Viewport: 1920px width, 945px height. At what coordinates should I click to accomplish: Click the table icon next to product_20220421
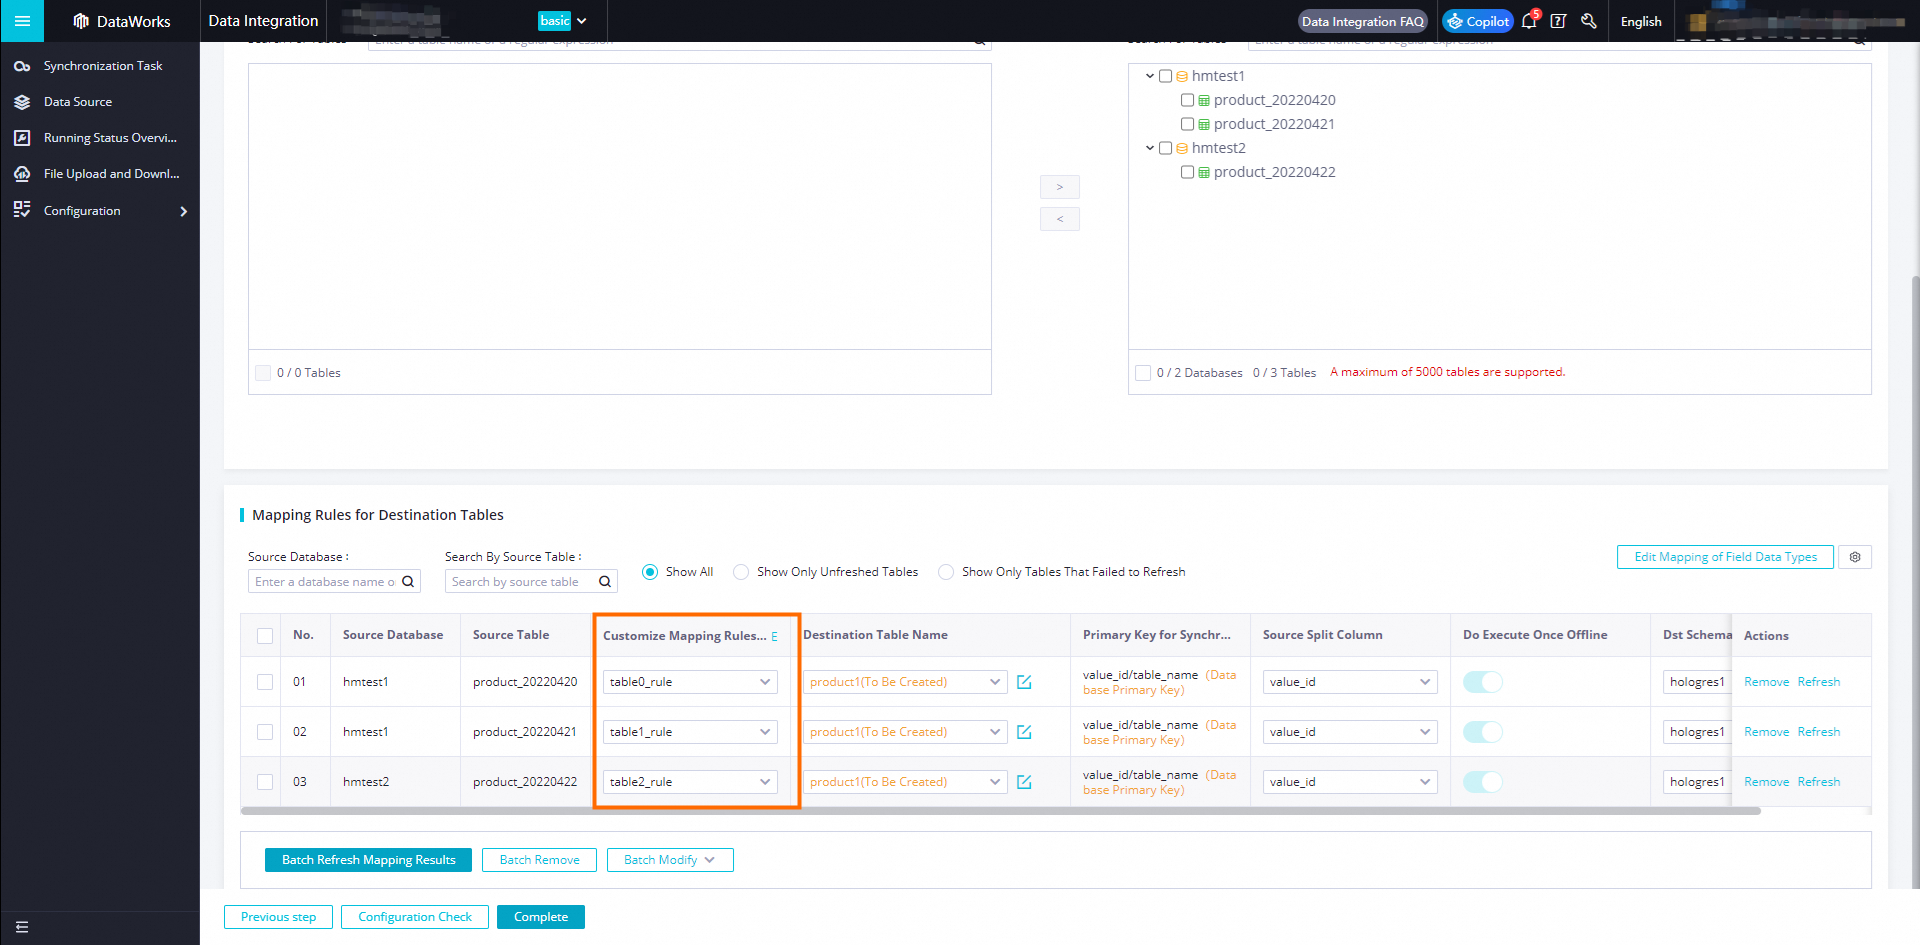pos(1204,124)
